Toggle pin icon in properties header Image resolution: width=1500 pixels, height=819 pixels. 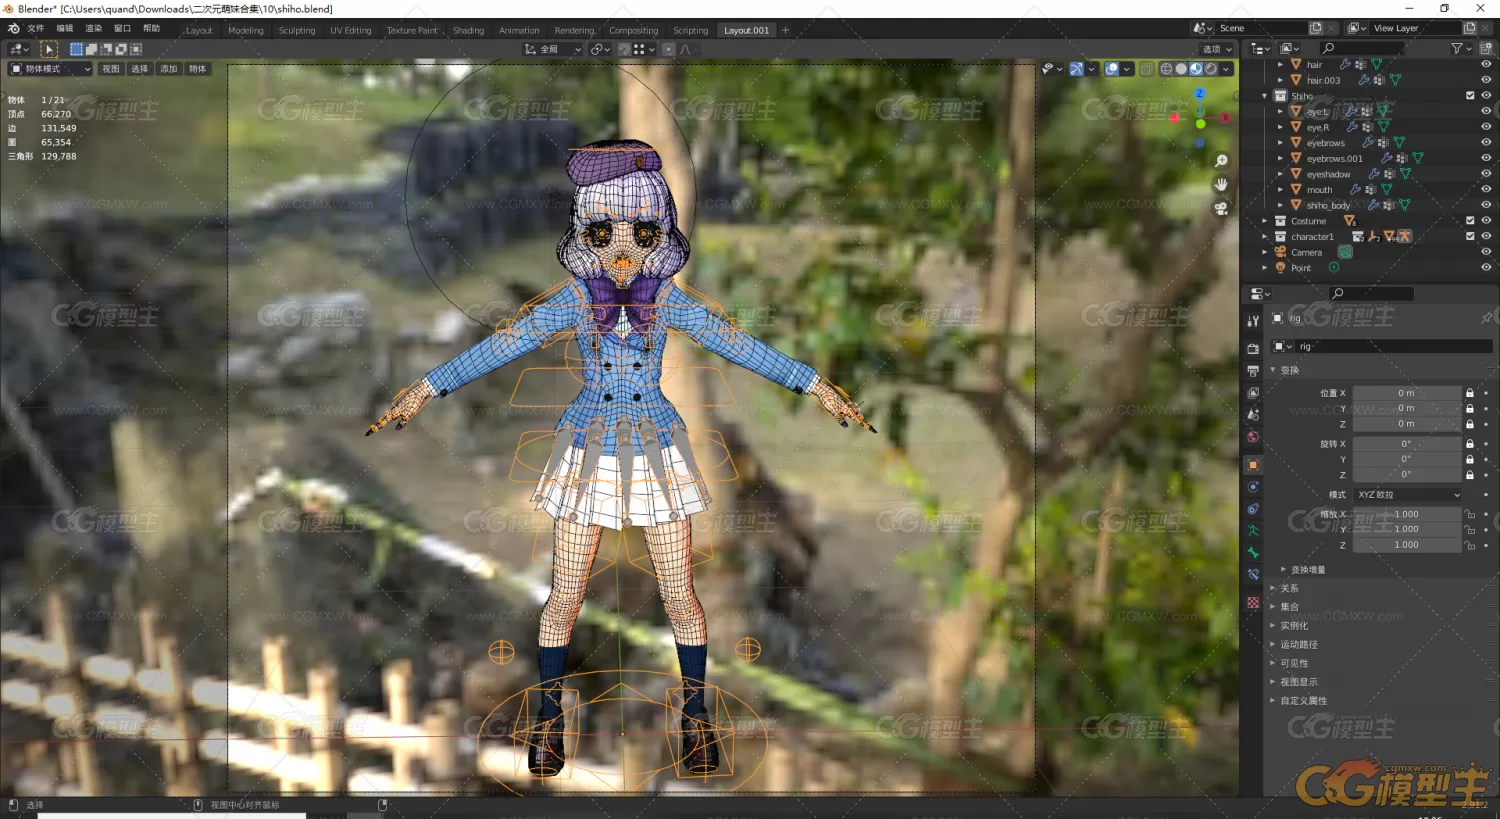(x=1486, y=318)
